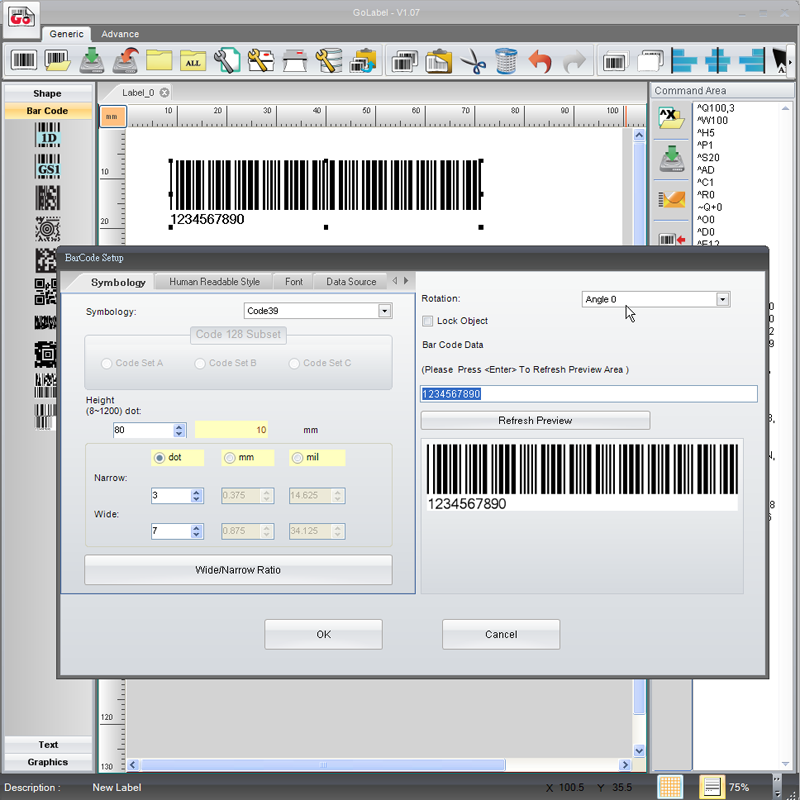The width and height of the screenshot is (800, 800).
Task: Enable the Lock Object checkbox
Action: (x=428, y=321)
